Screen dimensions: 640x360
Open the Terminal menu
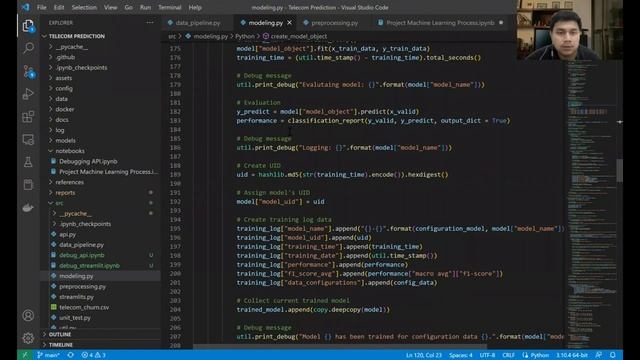(170, 7)
